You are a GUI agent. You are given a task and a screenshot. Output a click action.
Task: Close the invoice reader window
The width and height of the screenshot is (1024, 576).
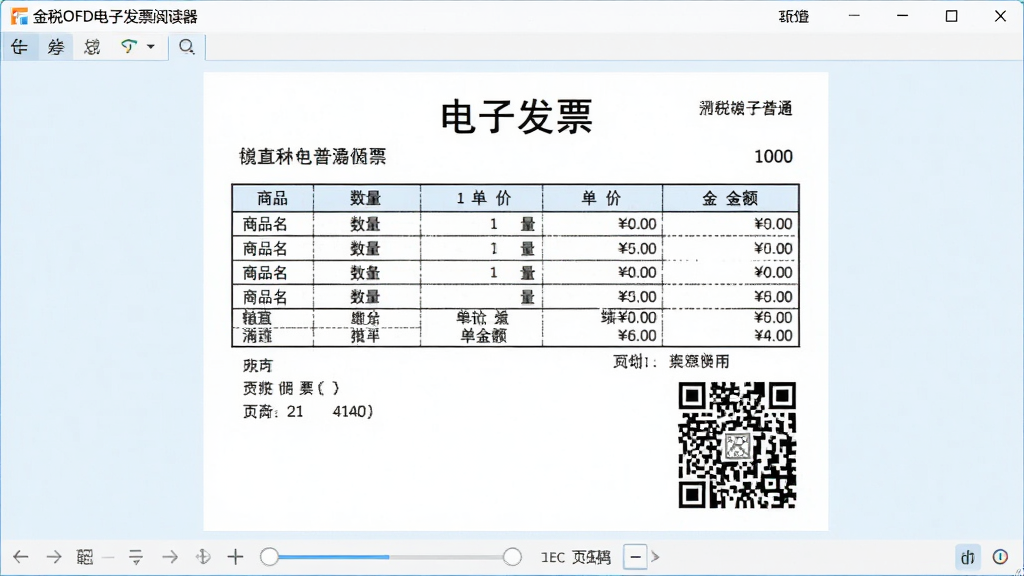(1000, 16)
